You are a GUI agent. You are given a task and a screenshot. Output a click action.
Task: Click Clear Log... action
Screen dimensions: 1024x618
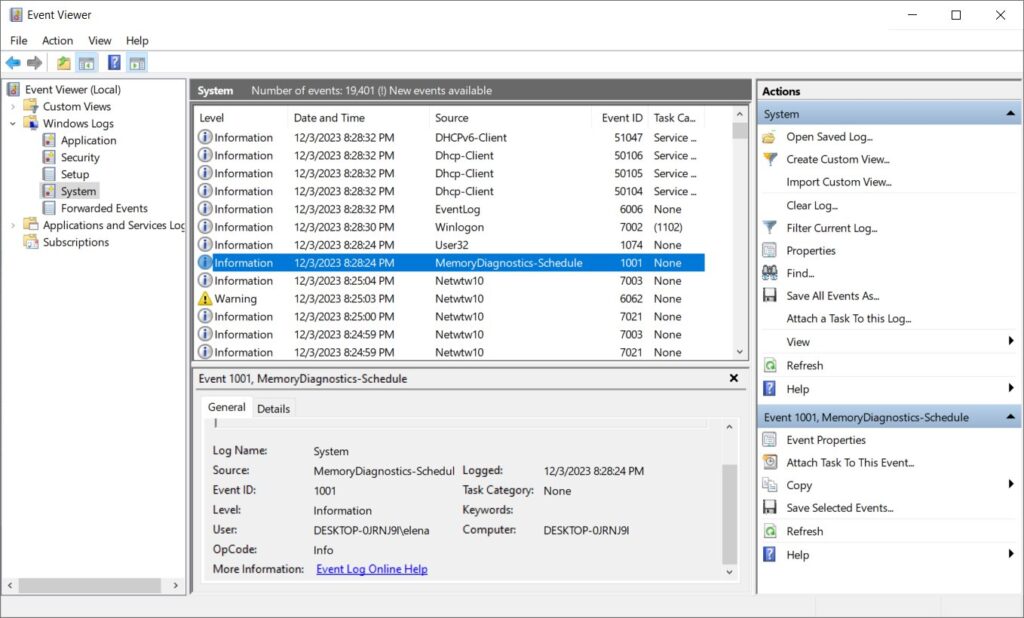pos(812,206)
